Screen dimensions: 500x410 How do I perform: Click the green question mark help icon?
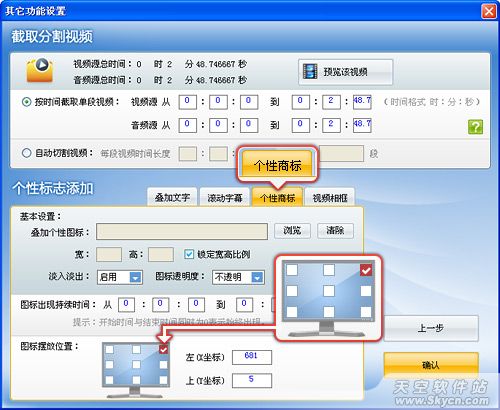475,127
